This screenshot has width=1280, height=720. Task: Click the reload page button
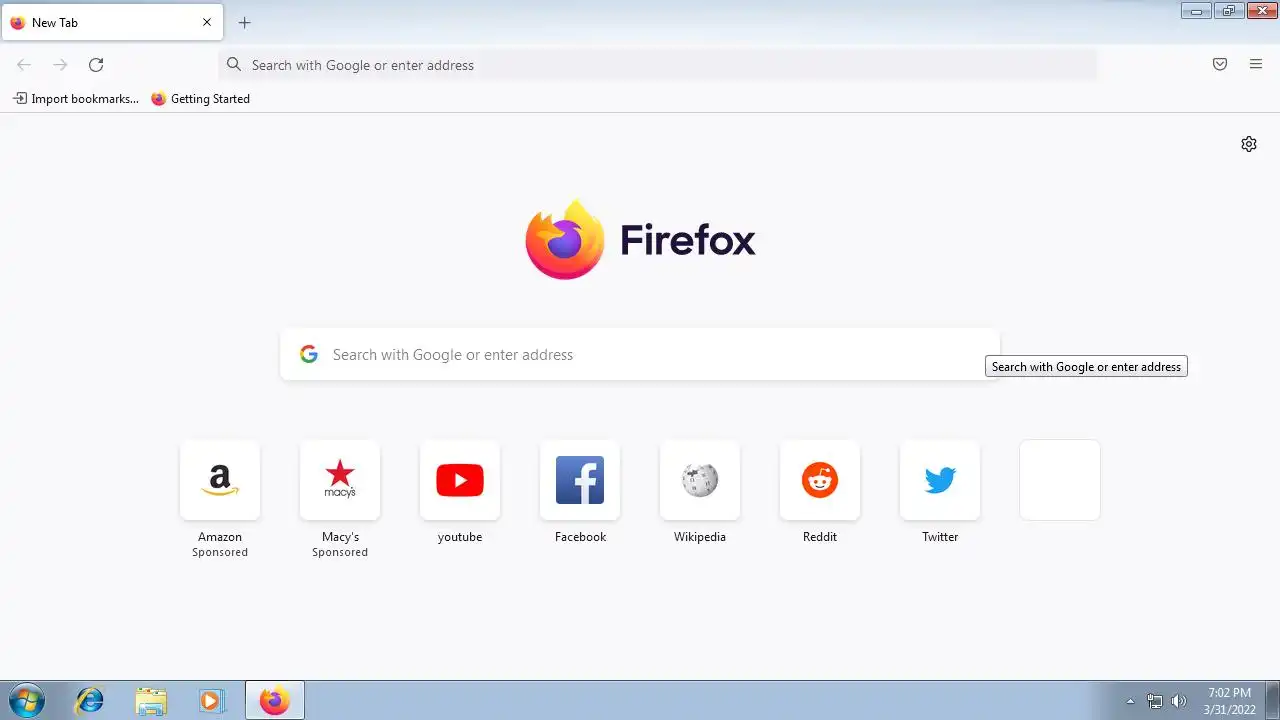click(x=96, y=65)
